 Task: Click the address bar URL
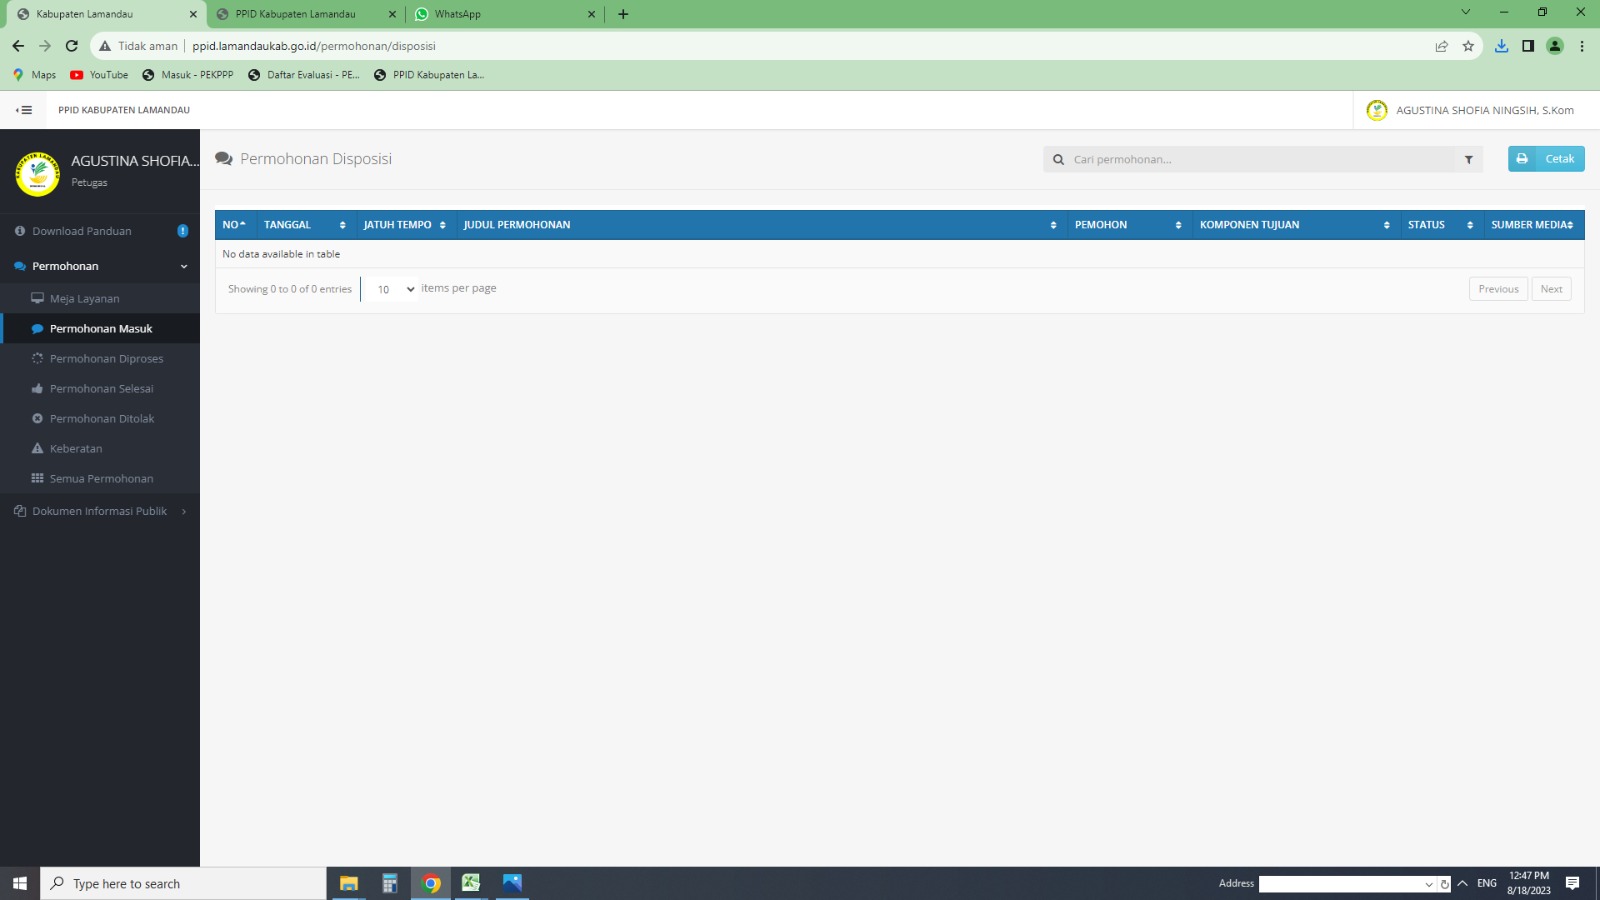[x=314, y=46]
